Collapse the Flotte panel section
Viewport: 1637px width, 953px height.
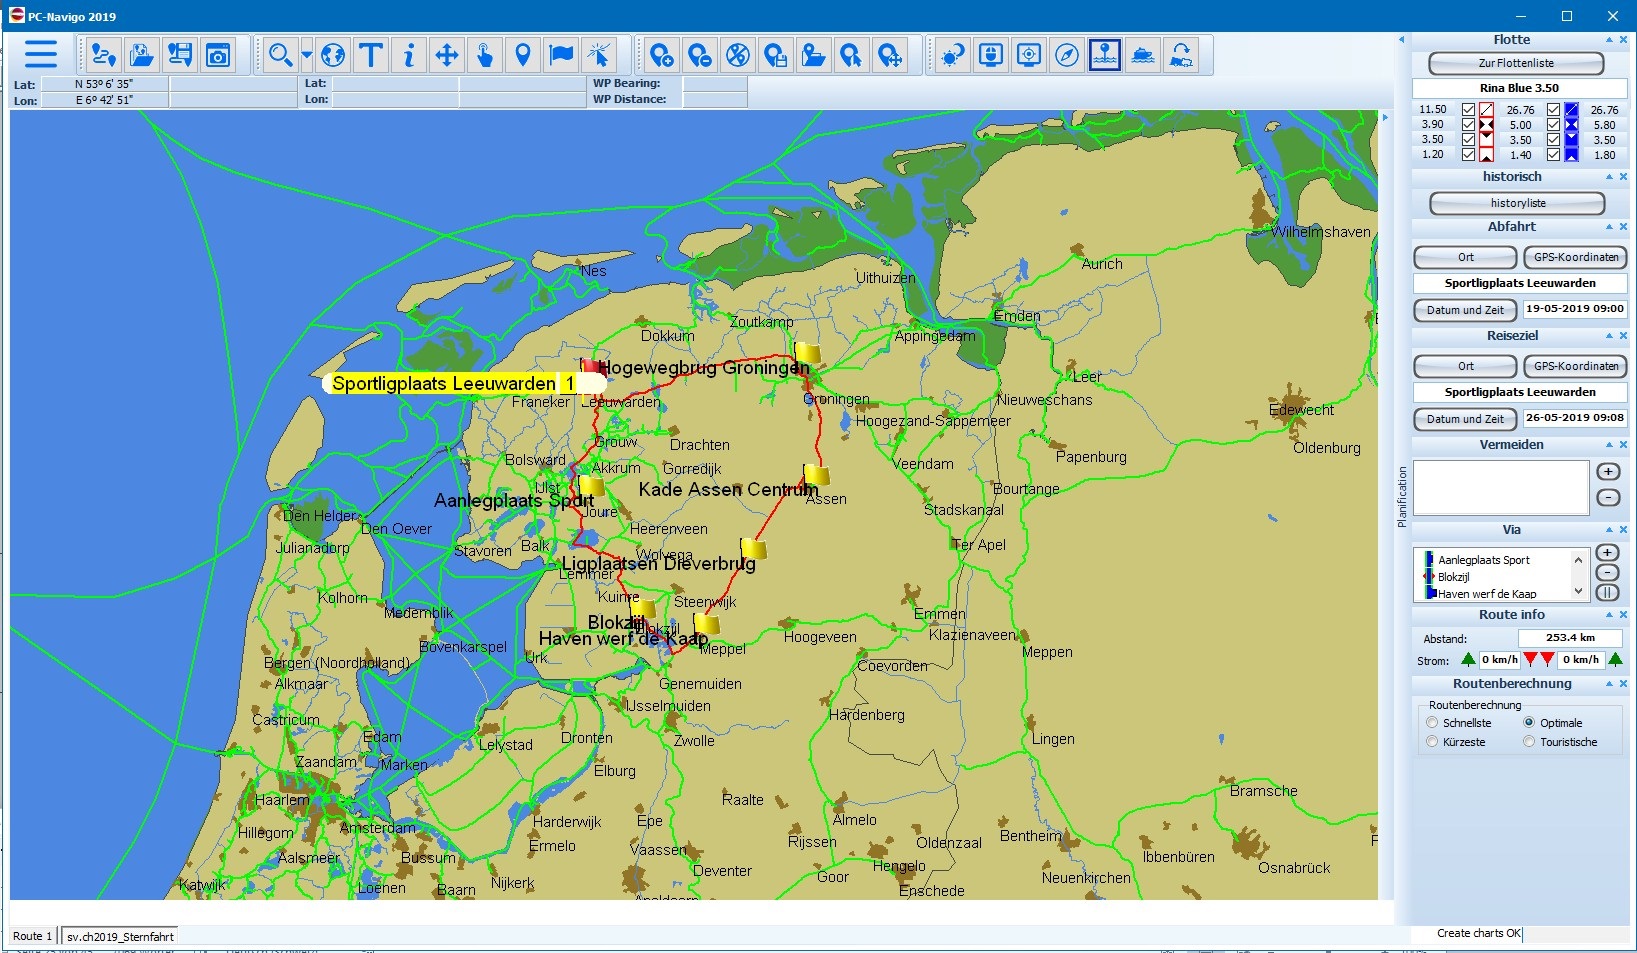tap(1609, 40)
